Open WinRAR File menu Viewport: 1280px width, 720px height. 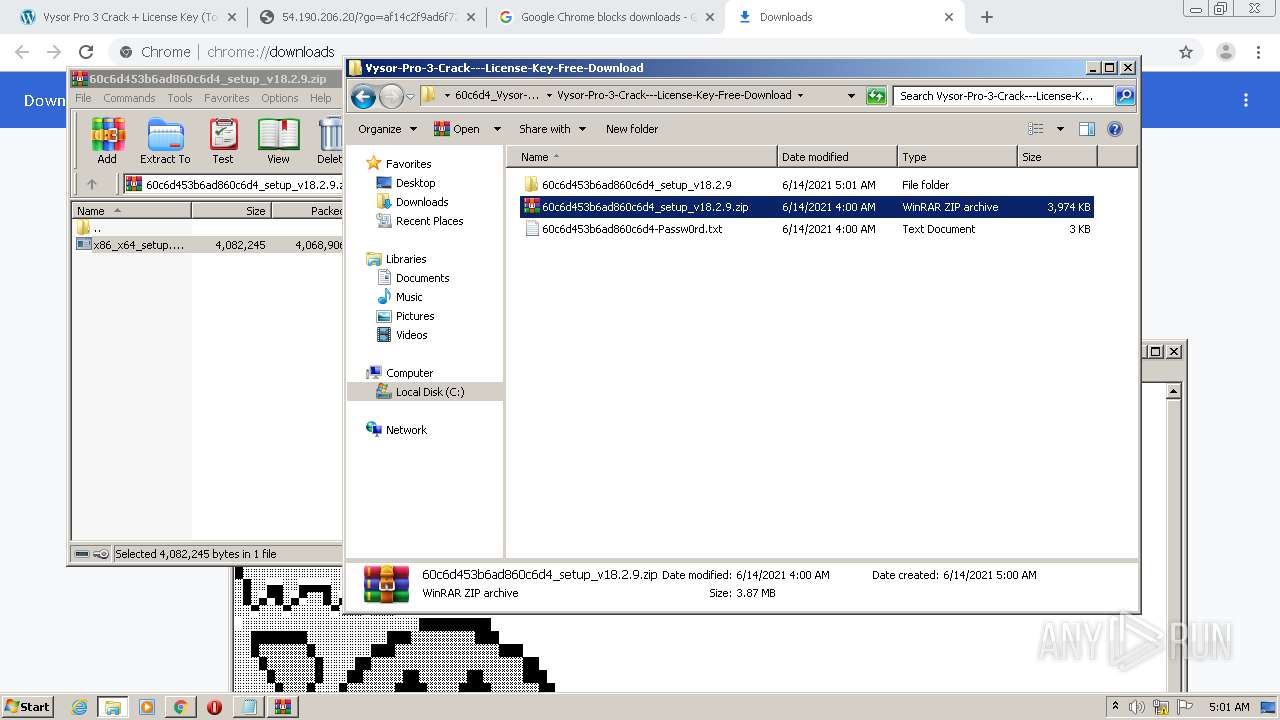click(x=83, y=98)
